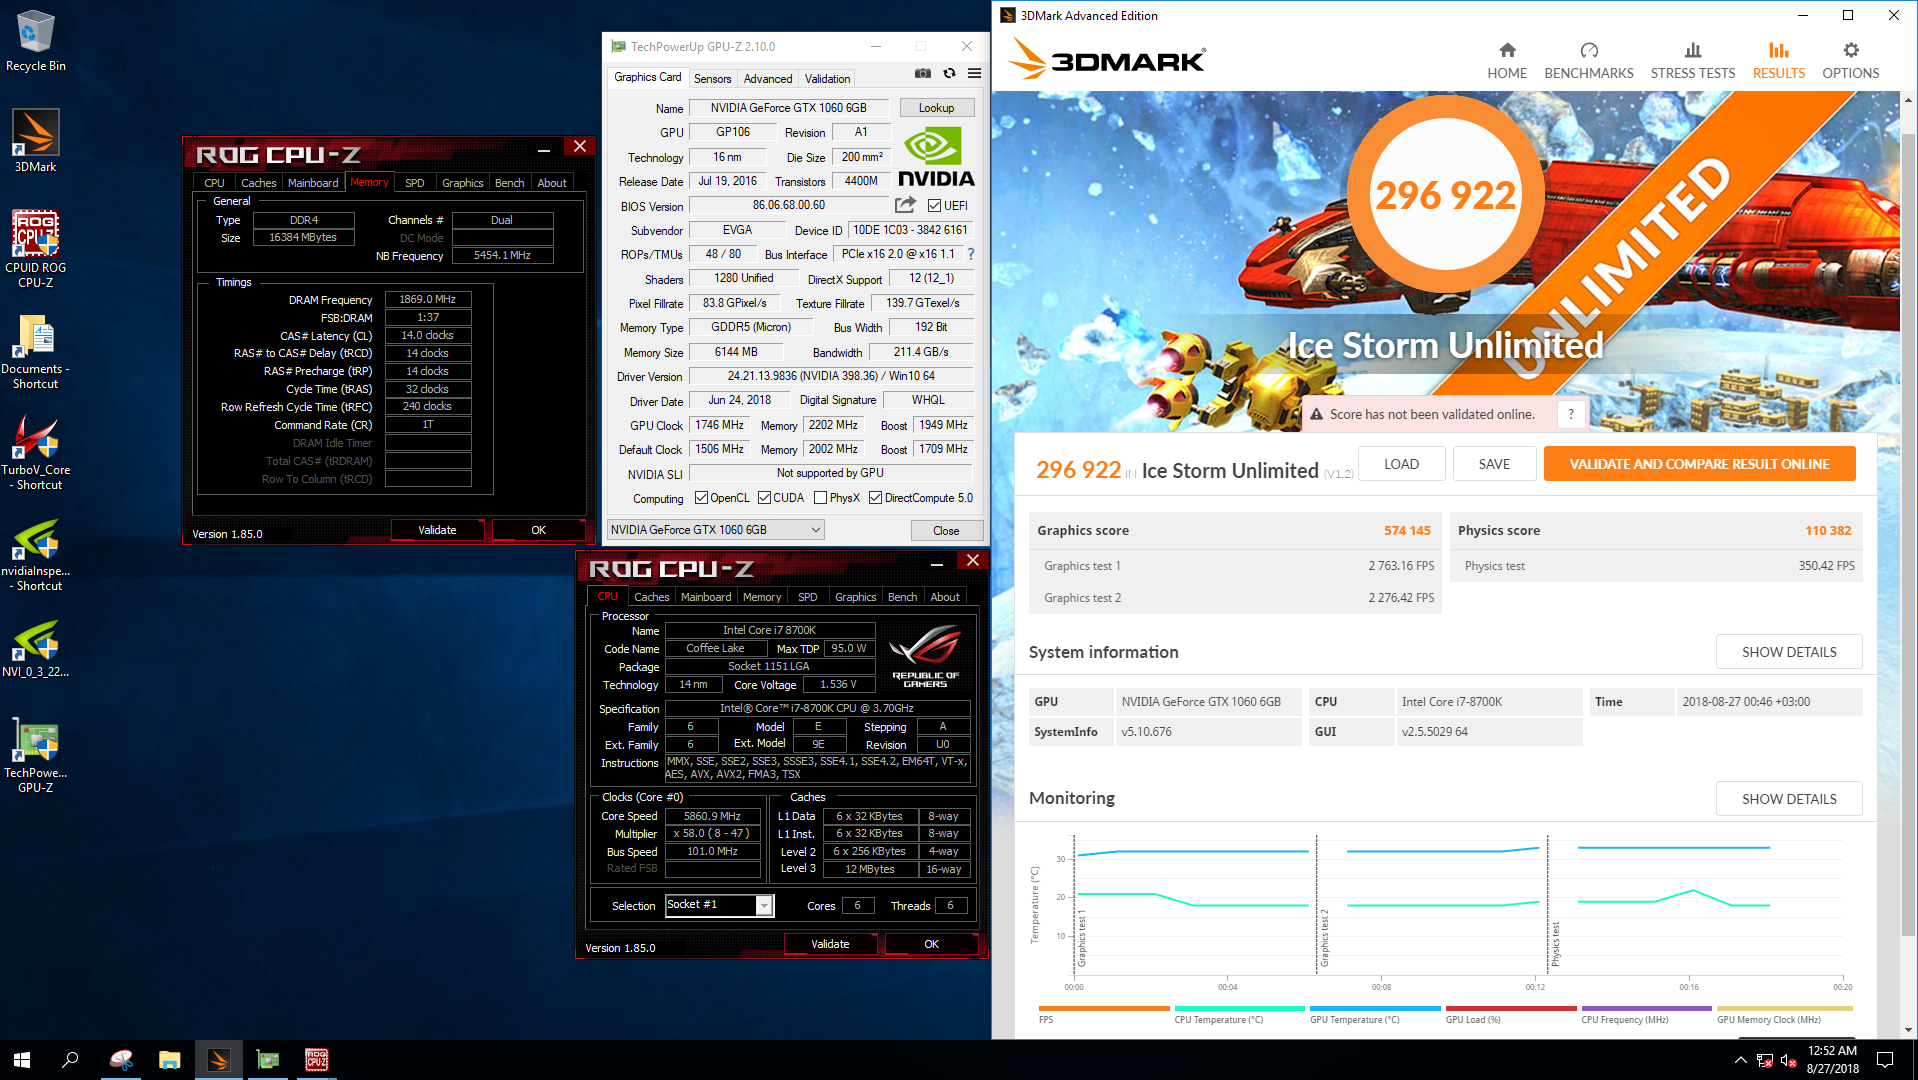The width and height of the screenshot is (1918, 1080).
Task: Click the LOAD button in 3DMark
Action: [1400, 464]
